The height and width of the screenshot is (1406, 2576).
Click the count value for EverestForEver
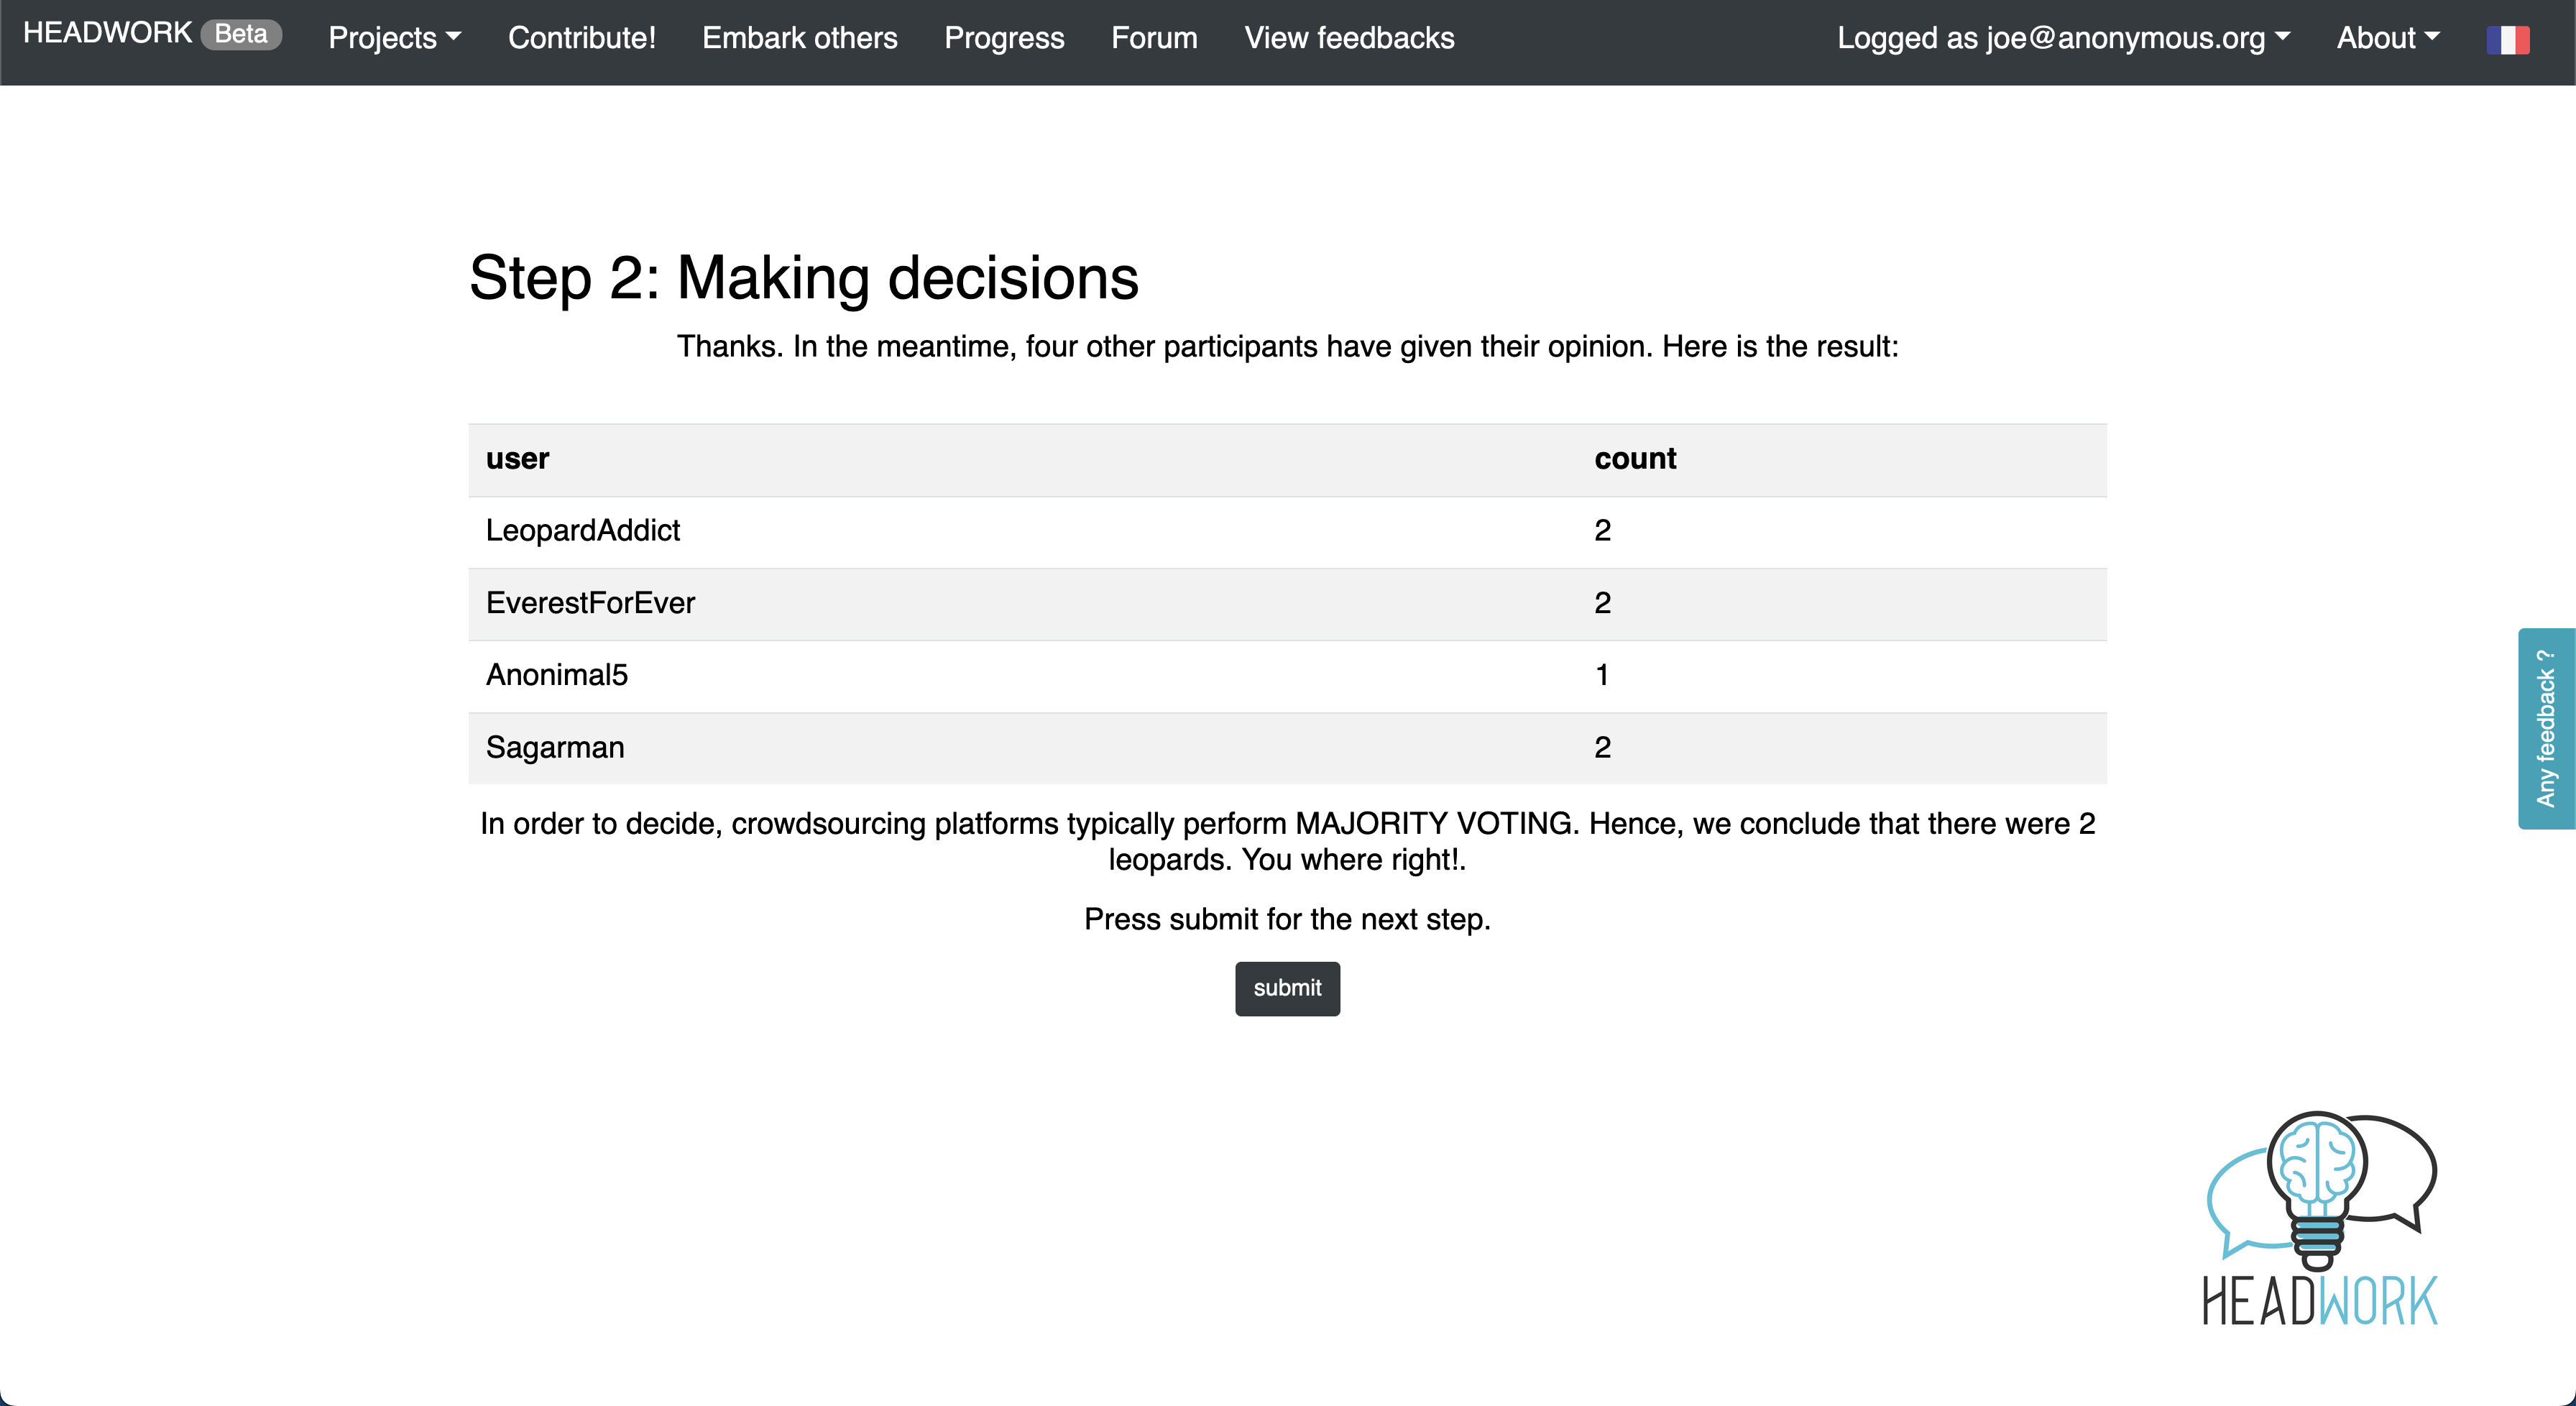click(x=1602, y=603)
